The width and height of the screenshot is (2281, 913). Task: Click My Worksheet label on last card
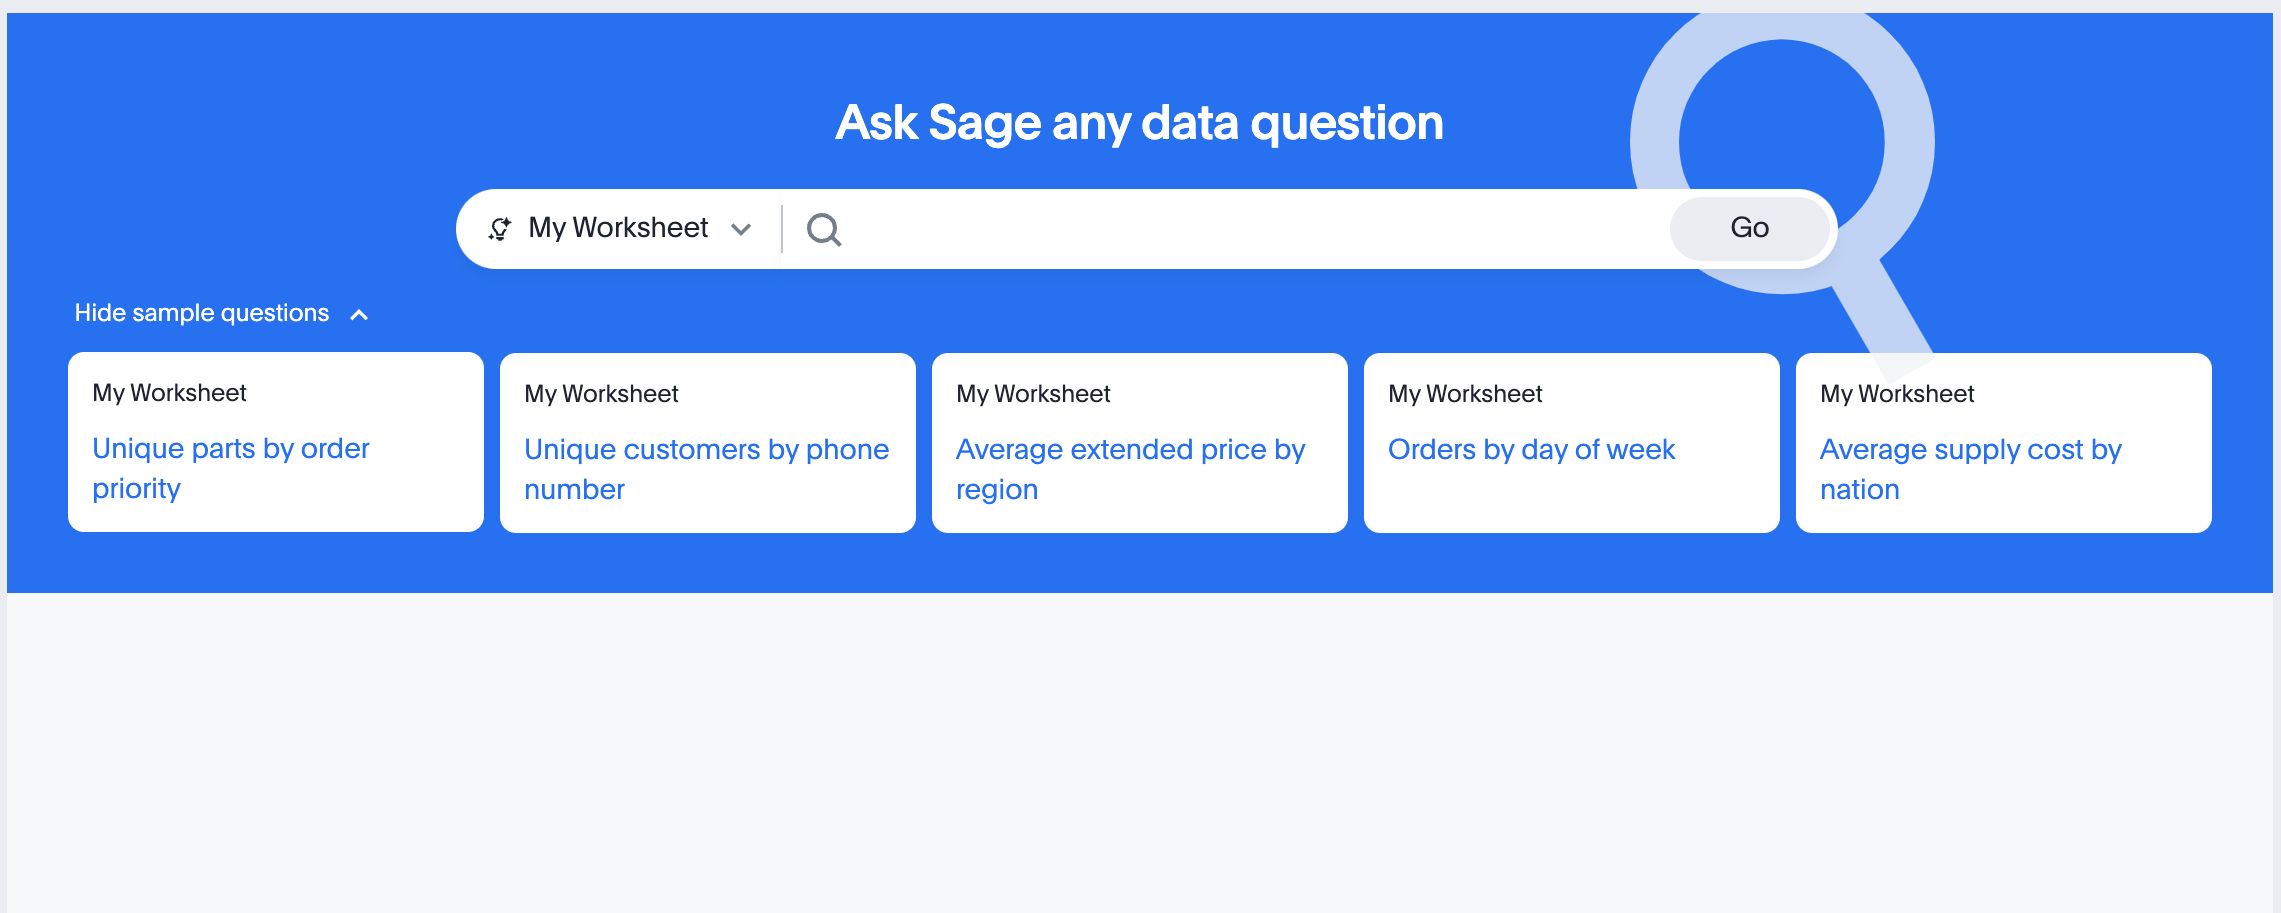click(x=1897, y=393)
